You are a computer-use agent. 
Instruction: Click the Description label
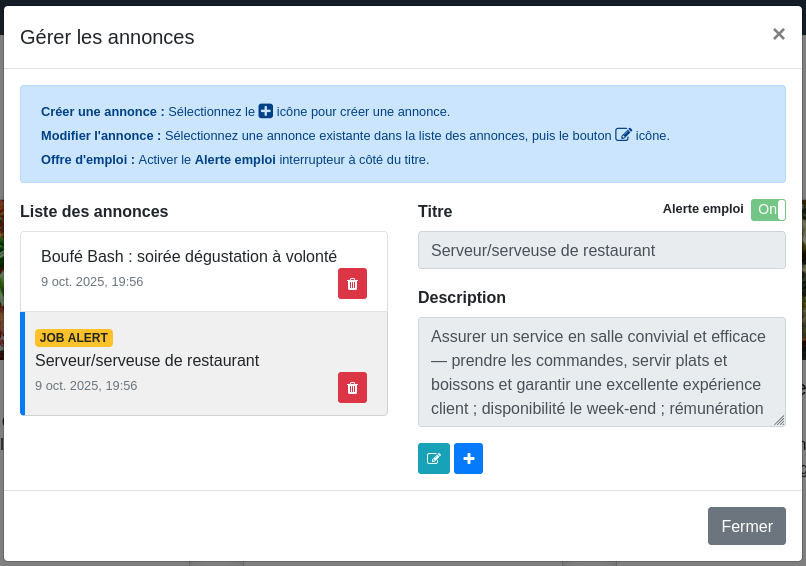point(462,297)
